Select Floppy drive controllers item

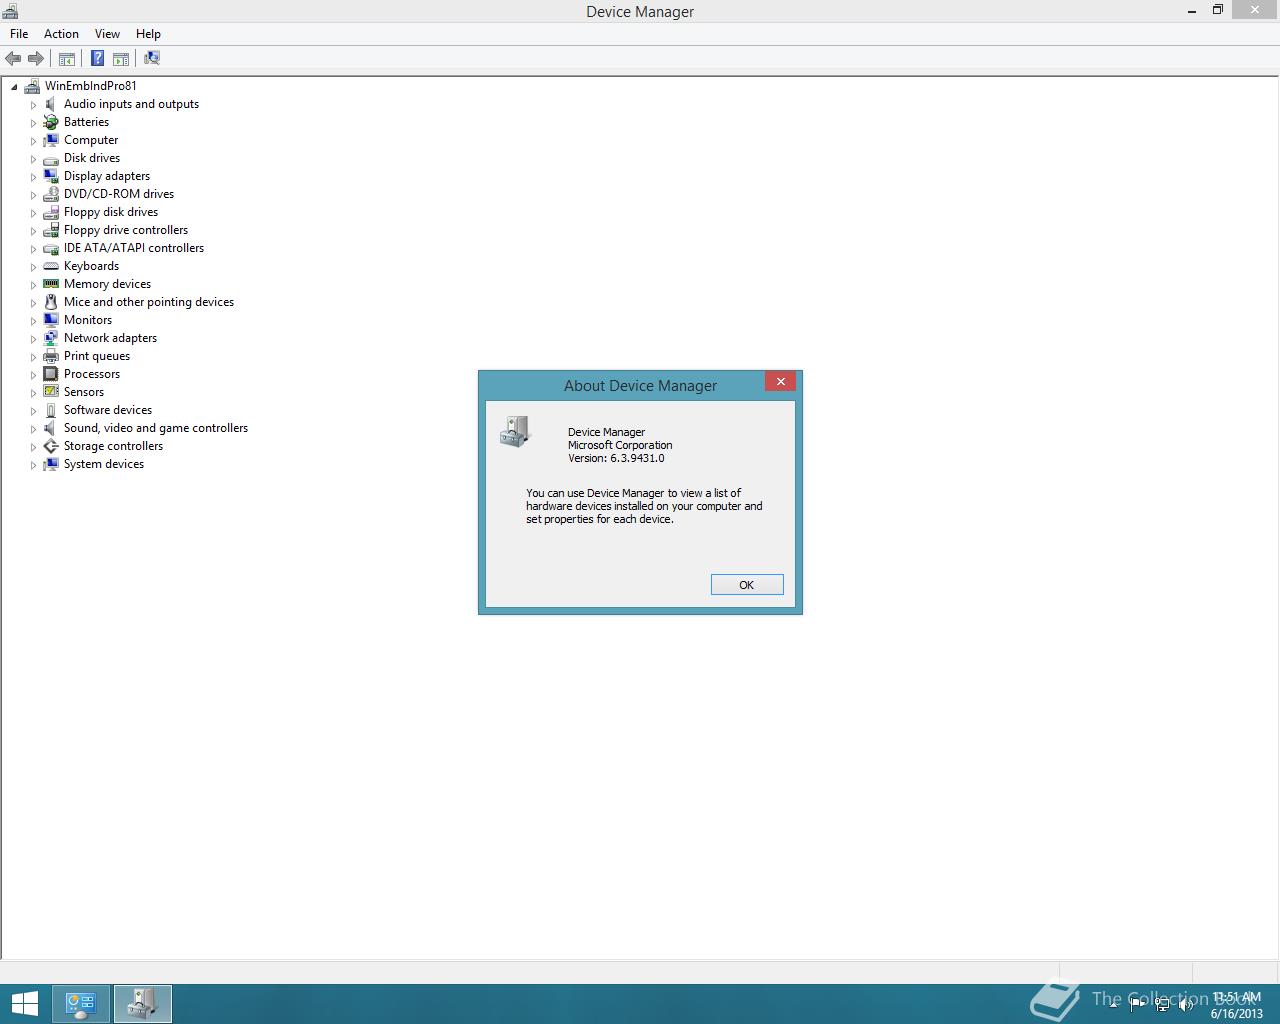(x=126, y=230)
